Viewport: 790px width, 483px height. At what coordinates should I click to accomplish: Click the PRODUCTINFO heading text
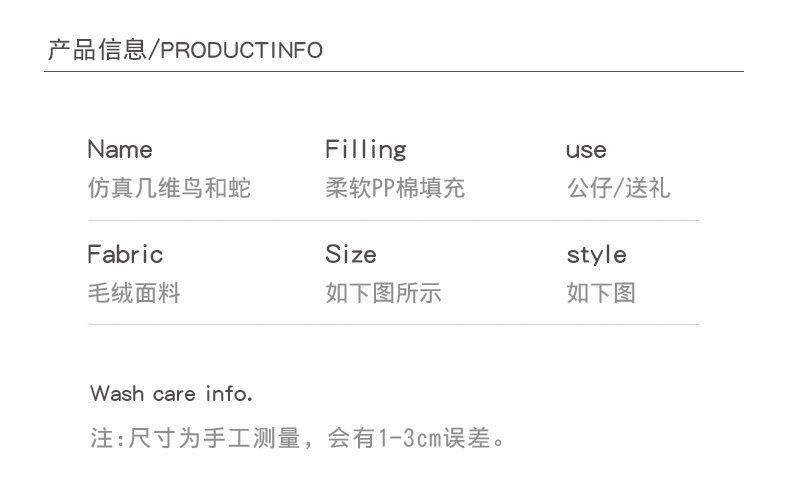241,51
